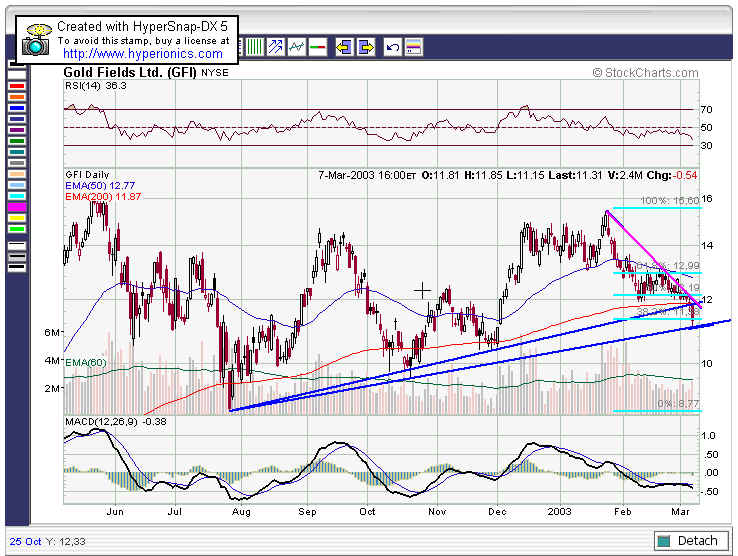
Task: Click the GFI Daily label
Action: tap(87, 175)
